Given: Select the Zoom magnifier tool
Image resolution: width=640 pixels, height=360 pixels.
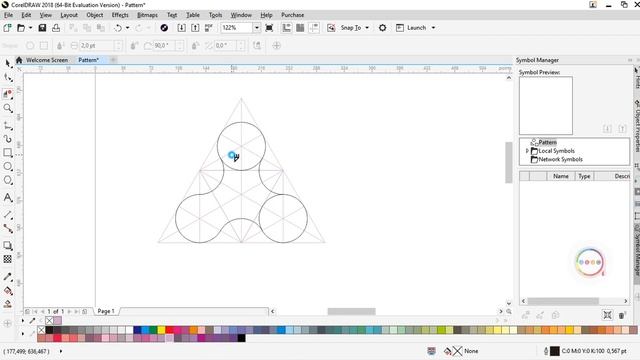Looking at the screenshot, I should 7,108.
